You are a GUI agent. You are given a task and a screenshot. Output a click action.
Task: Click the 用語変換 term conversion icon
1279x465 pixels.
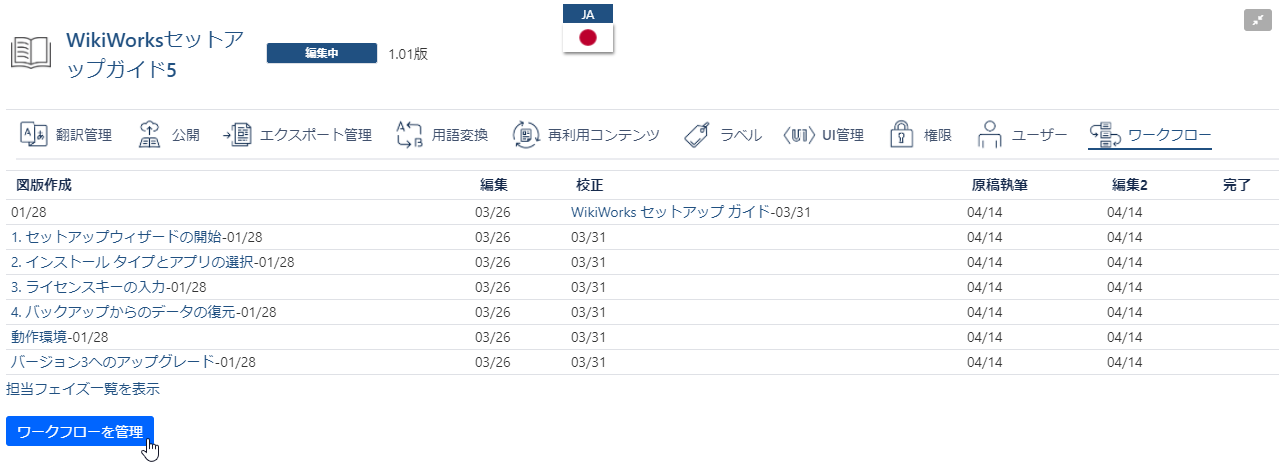click(x=410, y=135)
